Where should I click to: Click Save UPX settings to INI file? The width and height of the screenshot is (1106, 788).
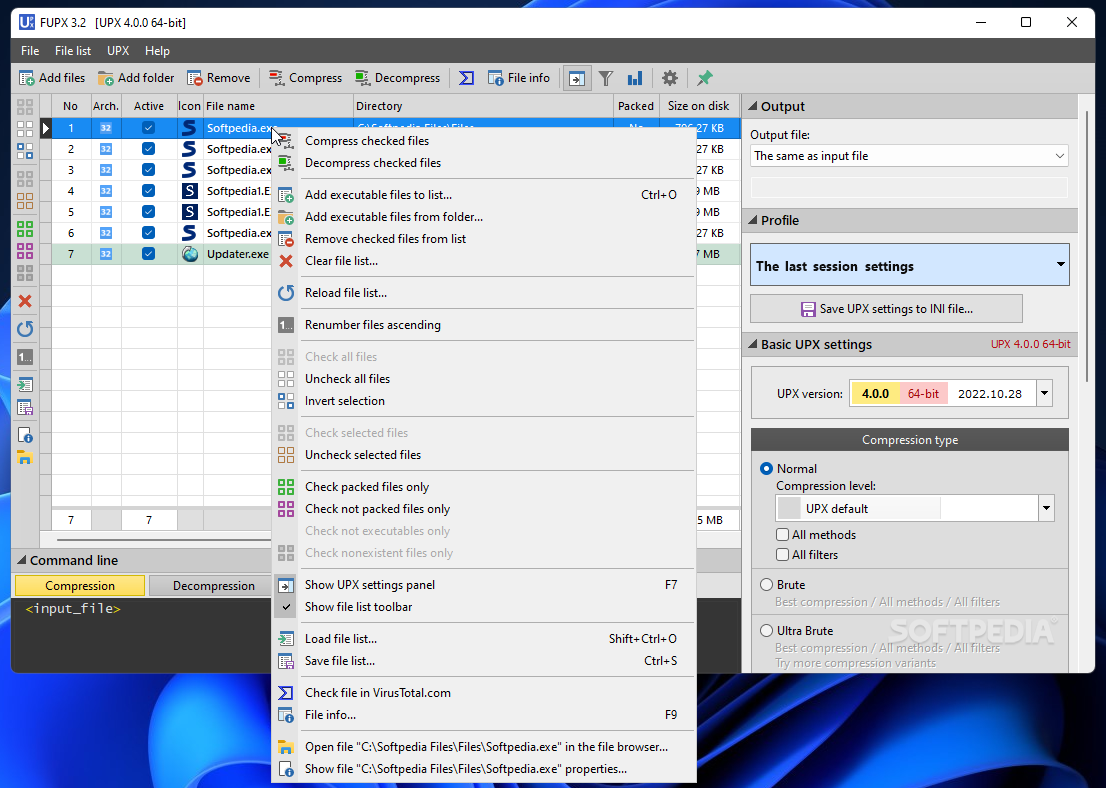[886, 309]
